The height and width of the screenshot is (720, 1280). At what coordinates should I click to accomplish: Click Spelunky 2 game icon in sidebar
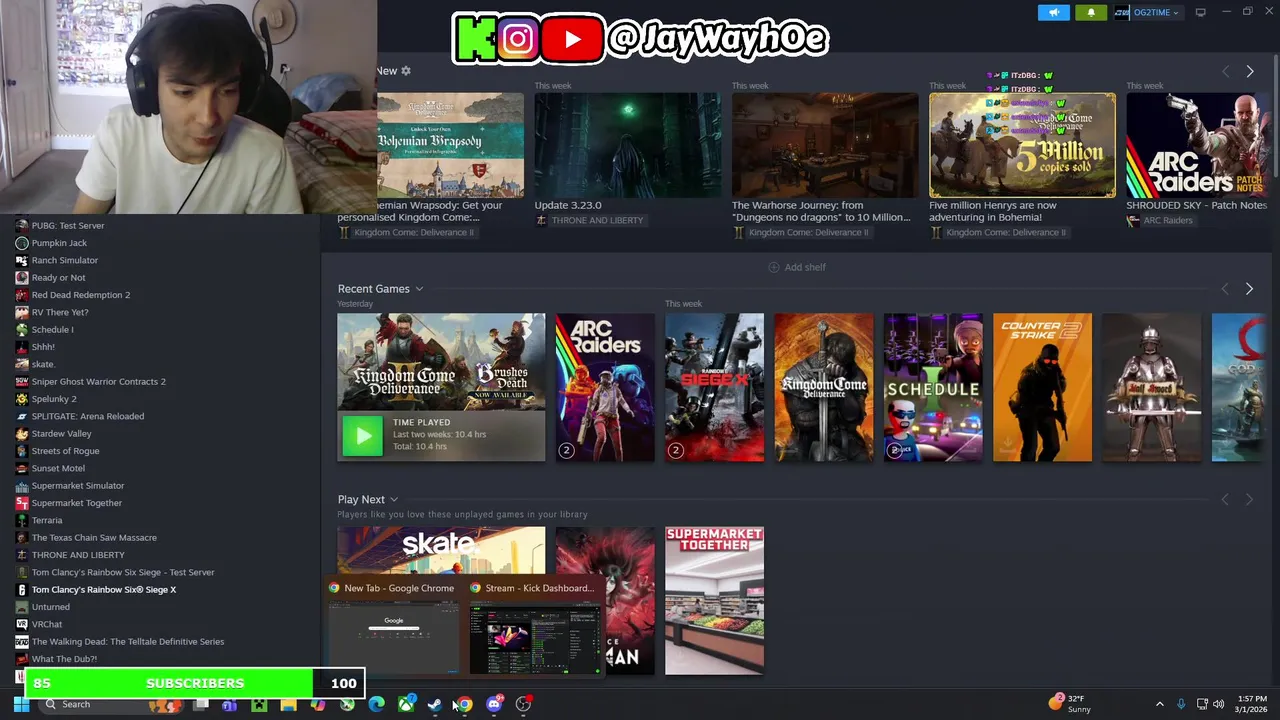point(22,399)
